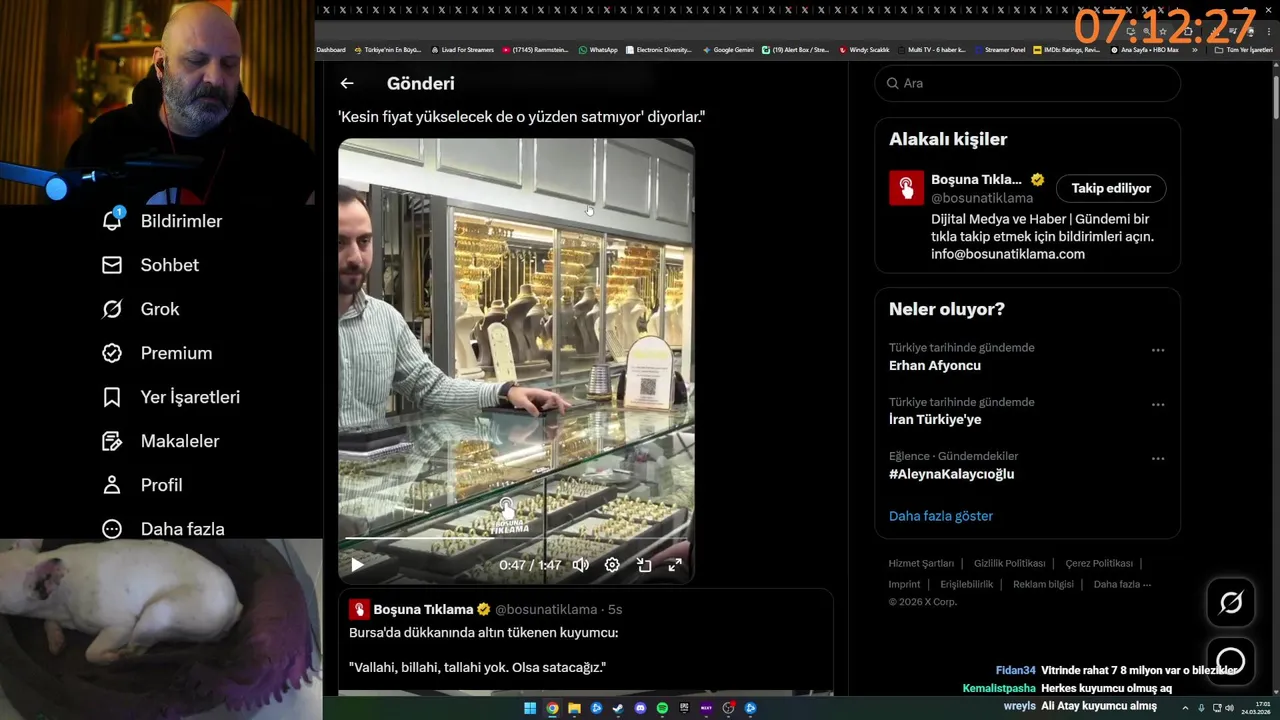Click the Boşuna Tıklama red avatar in Alakalı kişiler
1280x720 pixels.
tap(906, 188)
